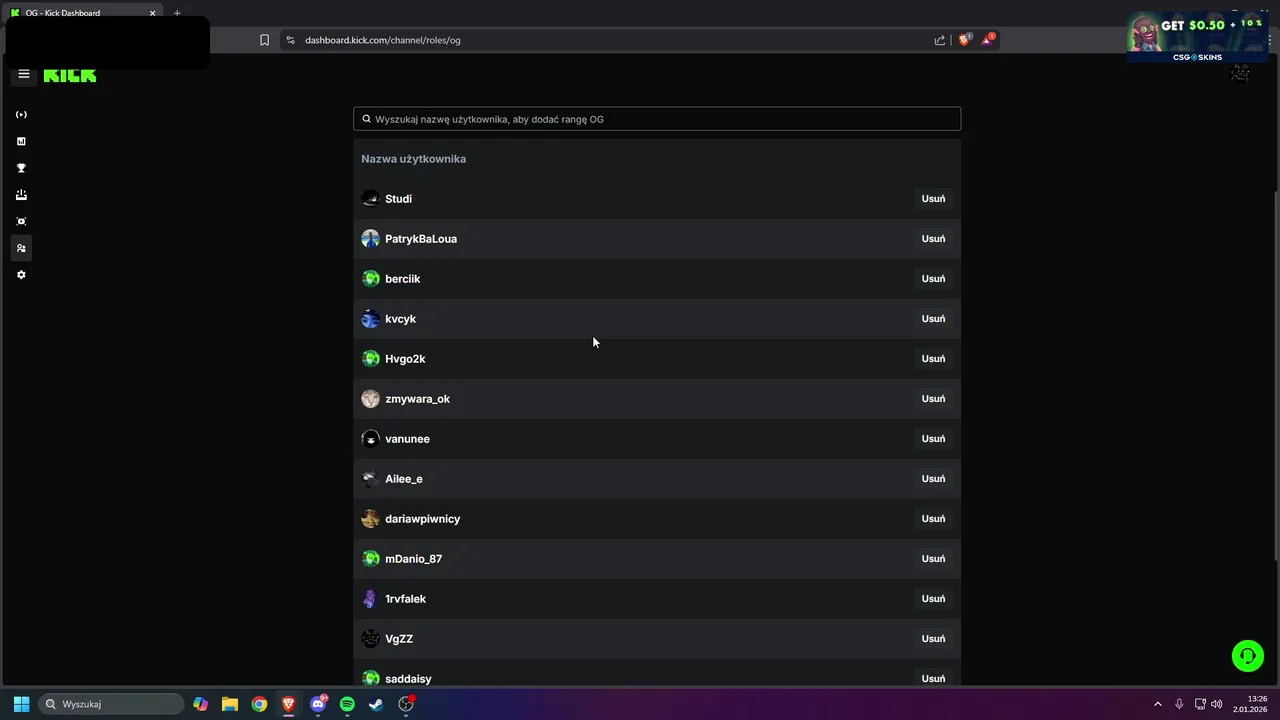Click Usuń next to 1rvfalek
The height and width of the screenshot is (720, 1280).
(x=933, y=599)
